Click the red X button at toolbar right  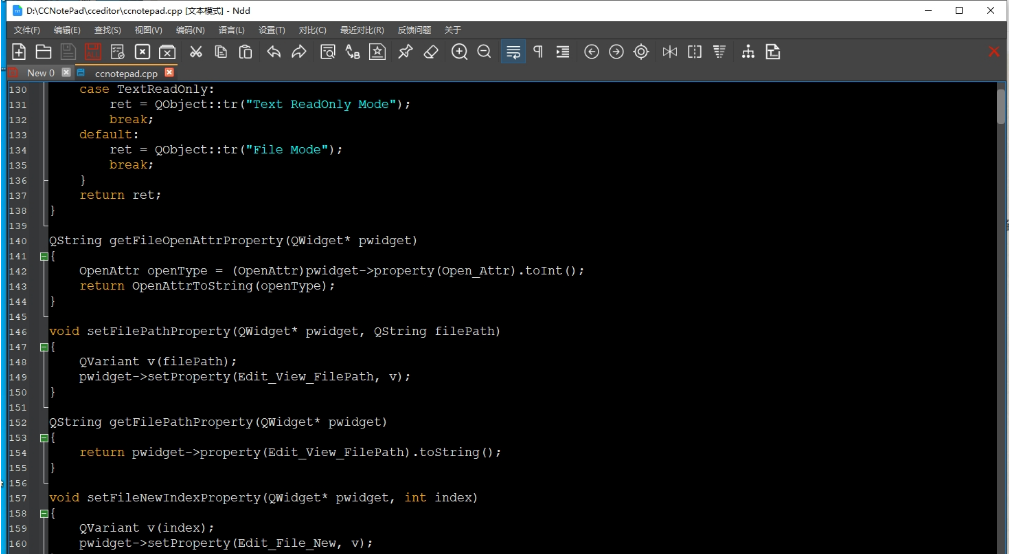[x=994, y=52]
